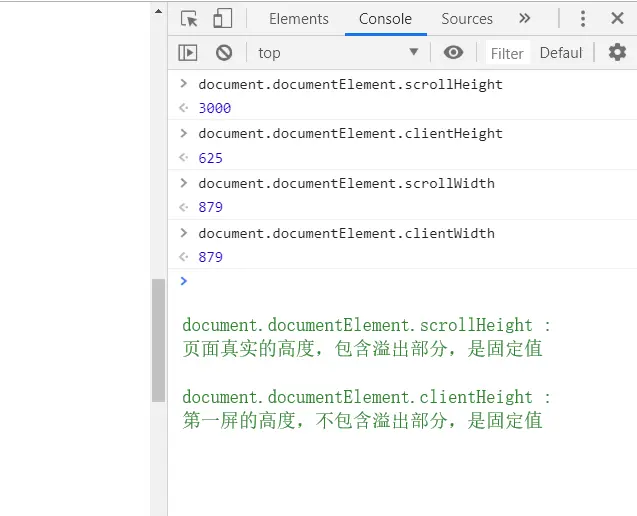Open the Sources tab

[x=467, y=19]
